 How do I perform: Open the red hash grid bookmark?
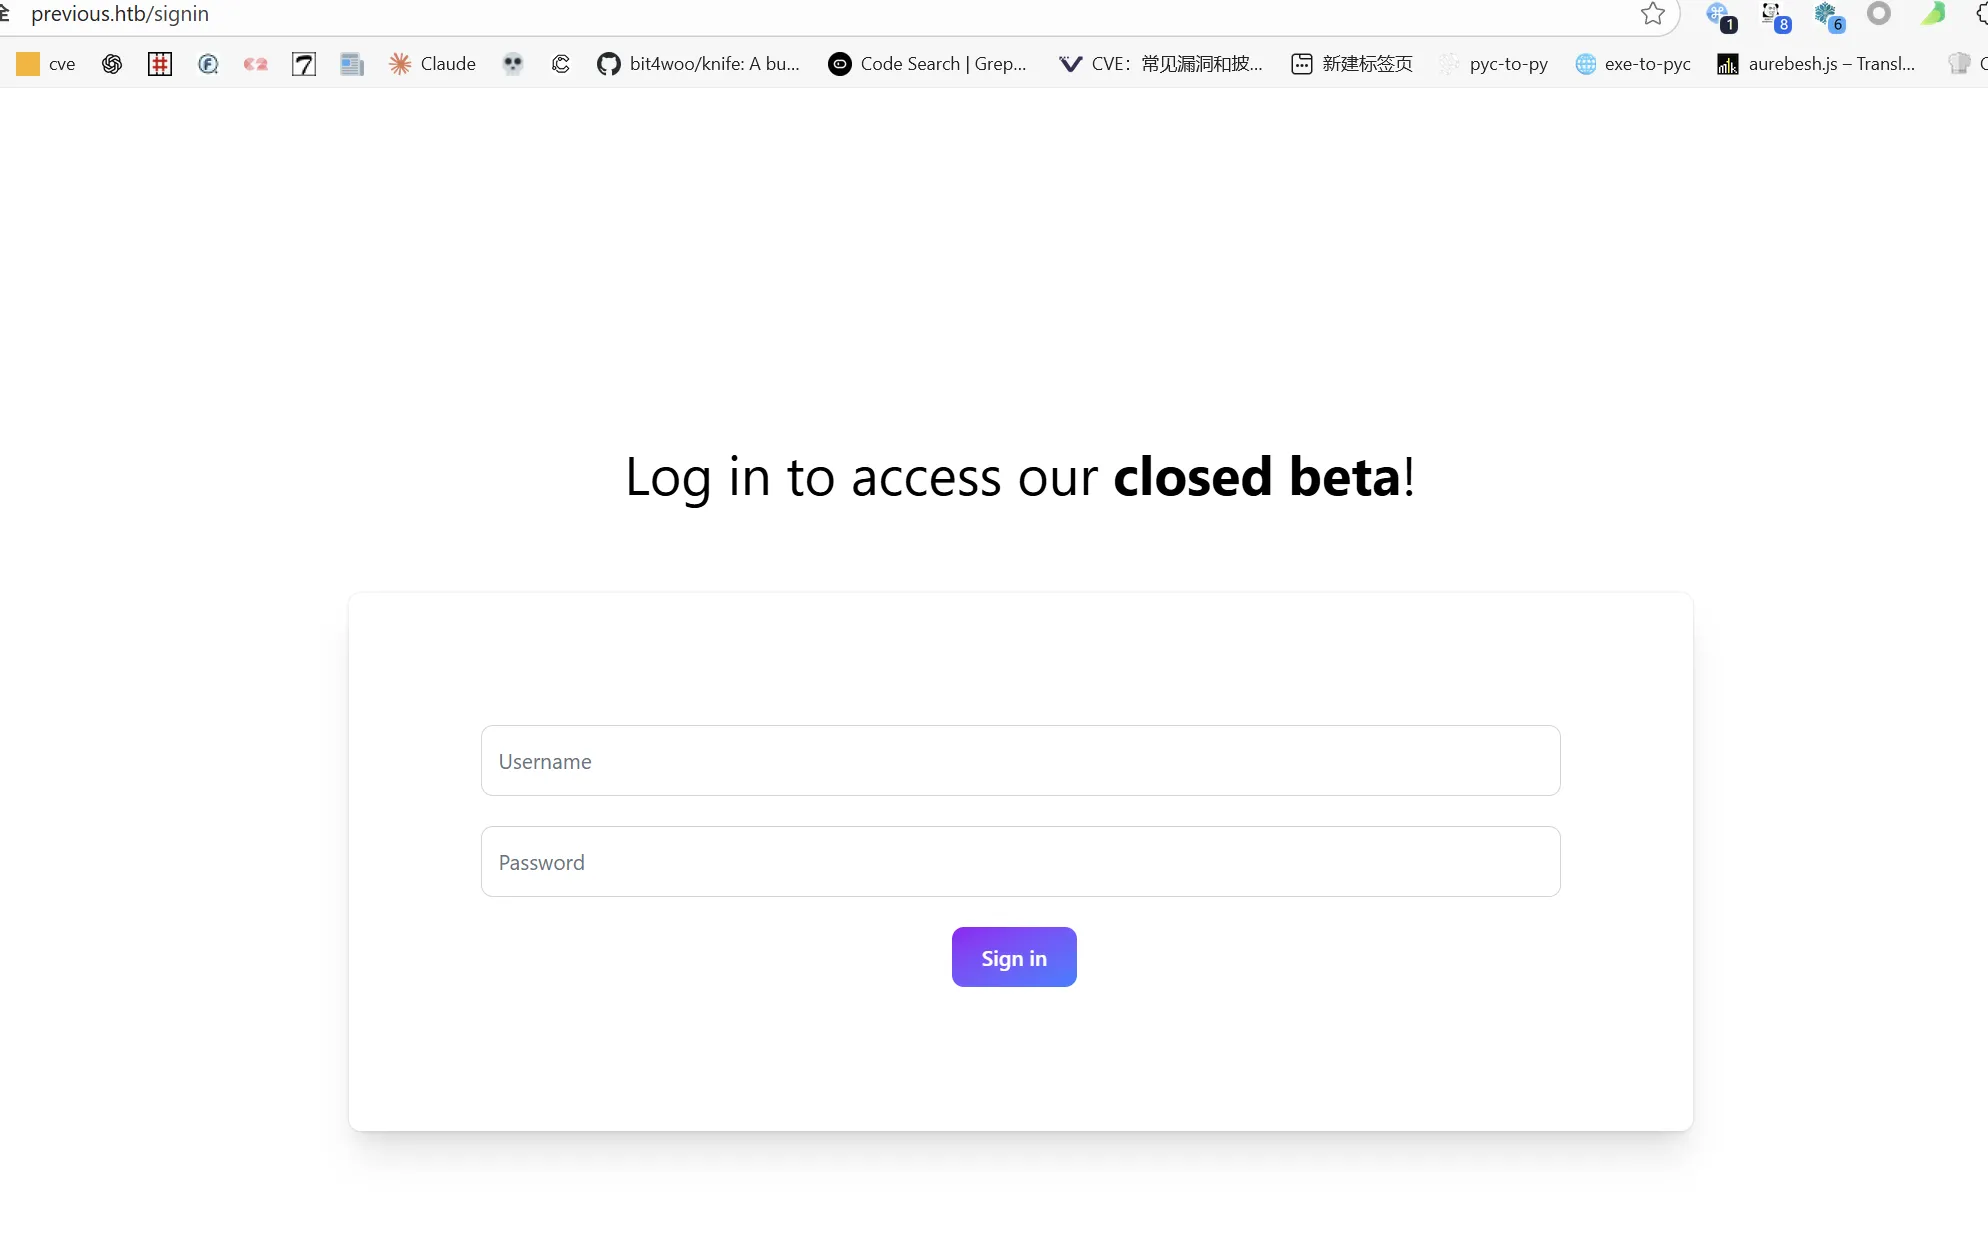[x=160, y=64]
